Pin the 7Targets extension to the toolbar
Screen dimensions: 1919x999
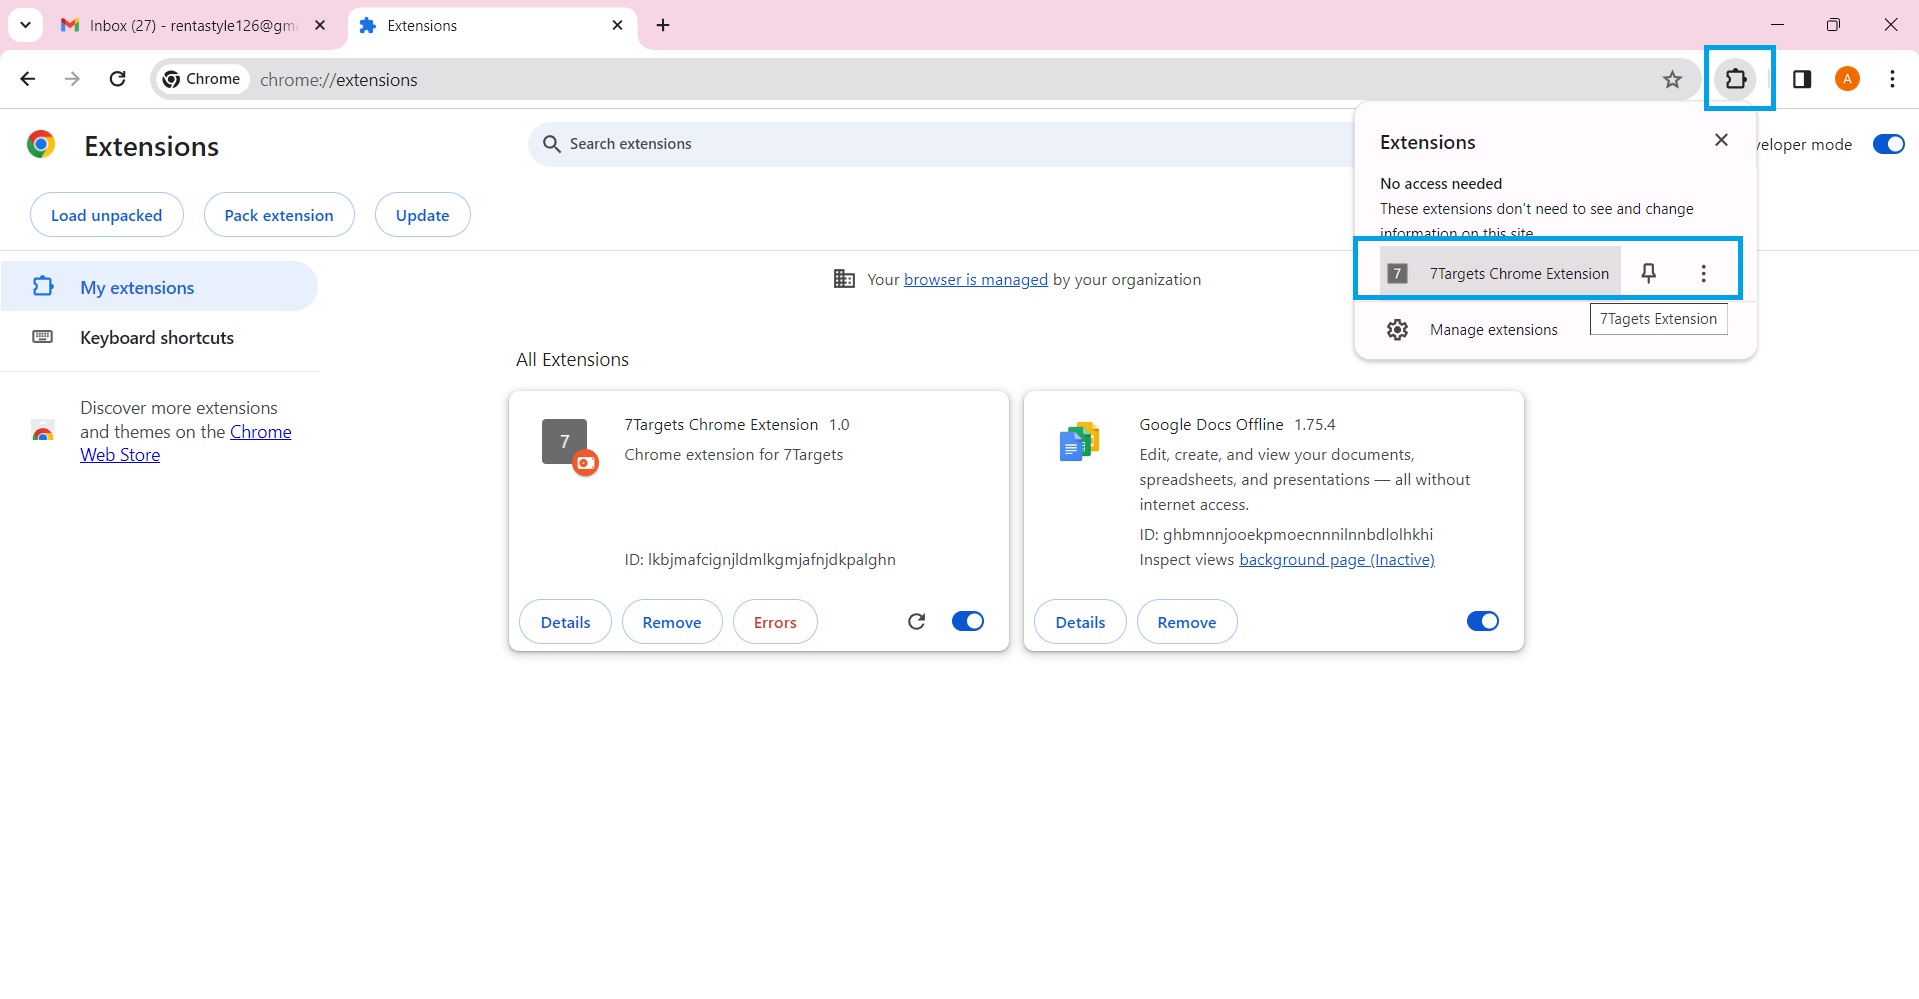point(1648,272)
